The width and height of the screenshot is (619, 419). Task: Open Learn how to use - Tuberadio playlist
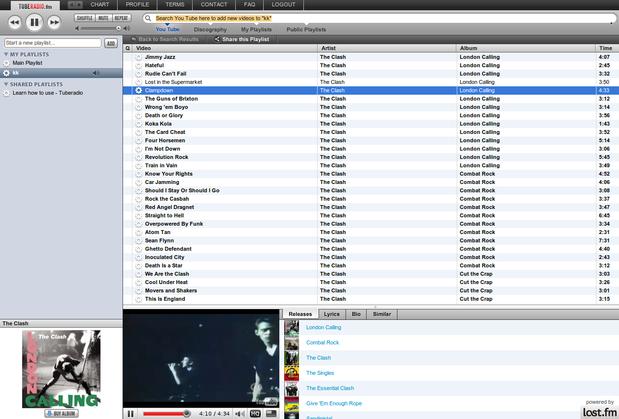(x=47, y=93)
